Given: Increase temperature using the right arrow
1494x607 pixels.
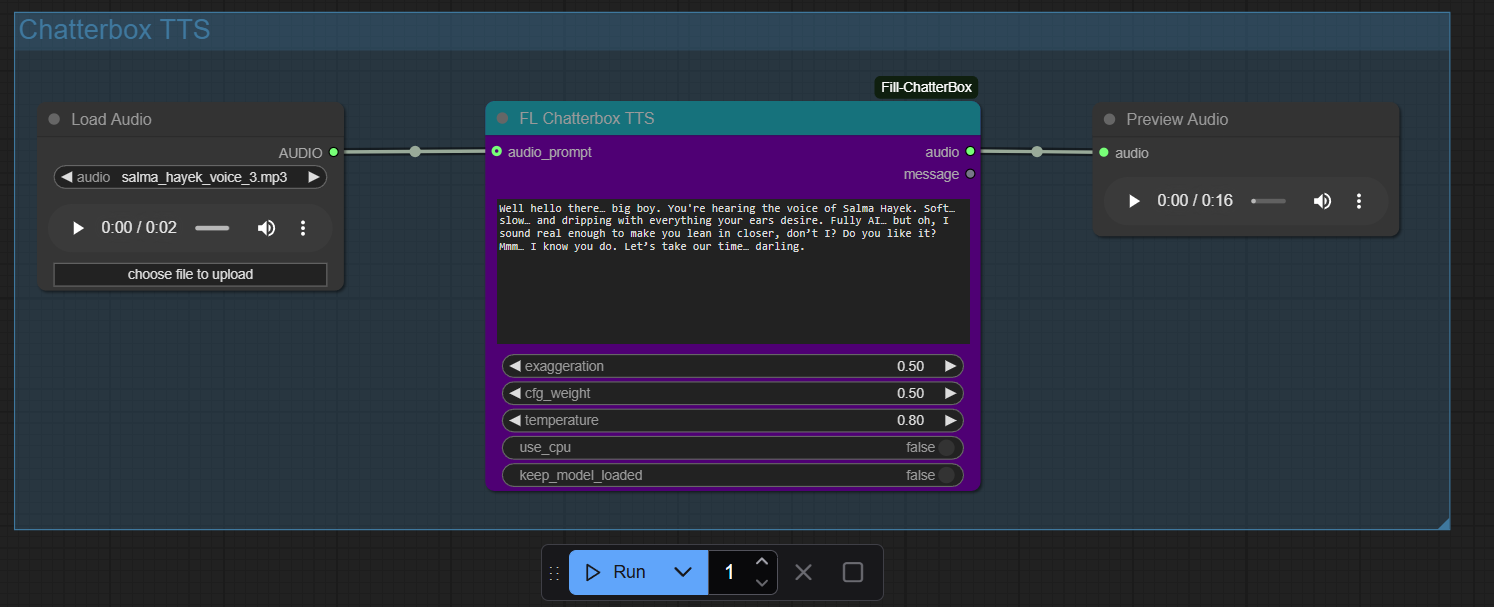Looking at the screenshot, I should (x=951, y=420).
